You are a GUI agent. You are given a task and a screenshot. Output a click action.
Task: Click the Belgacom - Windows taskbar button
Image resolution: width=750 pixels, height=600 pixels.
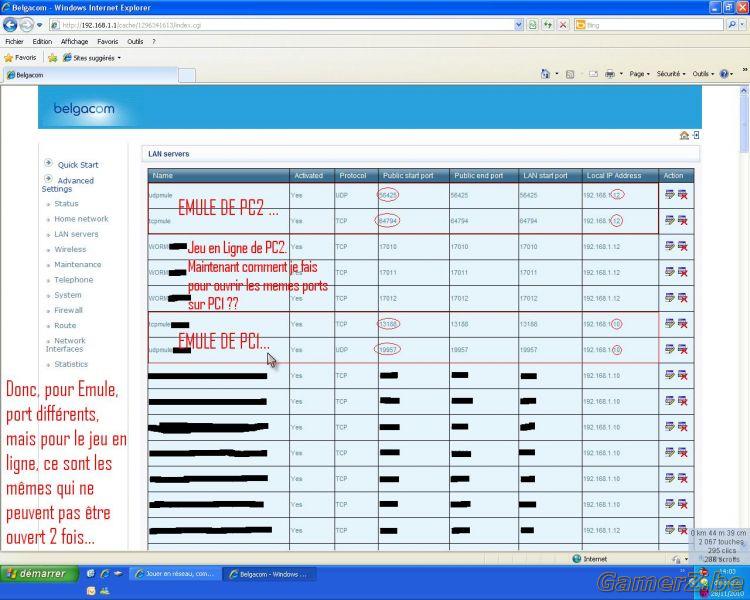click(269, 574)
